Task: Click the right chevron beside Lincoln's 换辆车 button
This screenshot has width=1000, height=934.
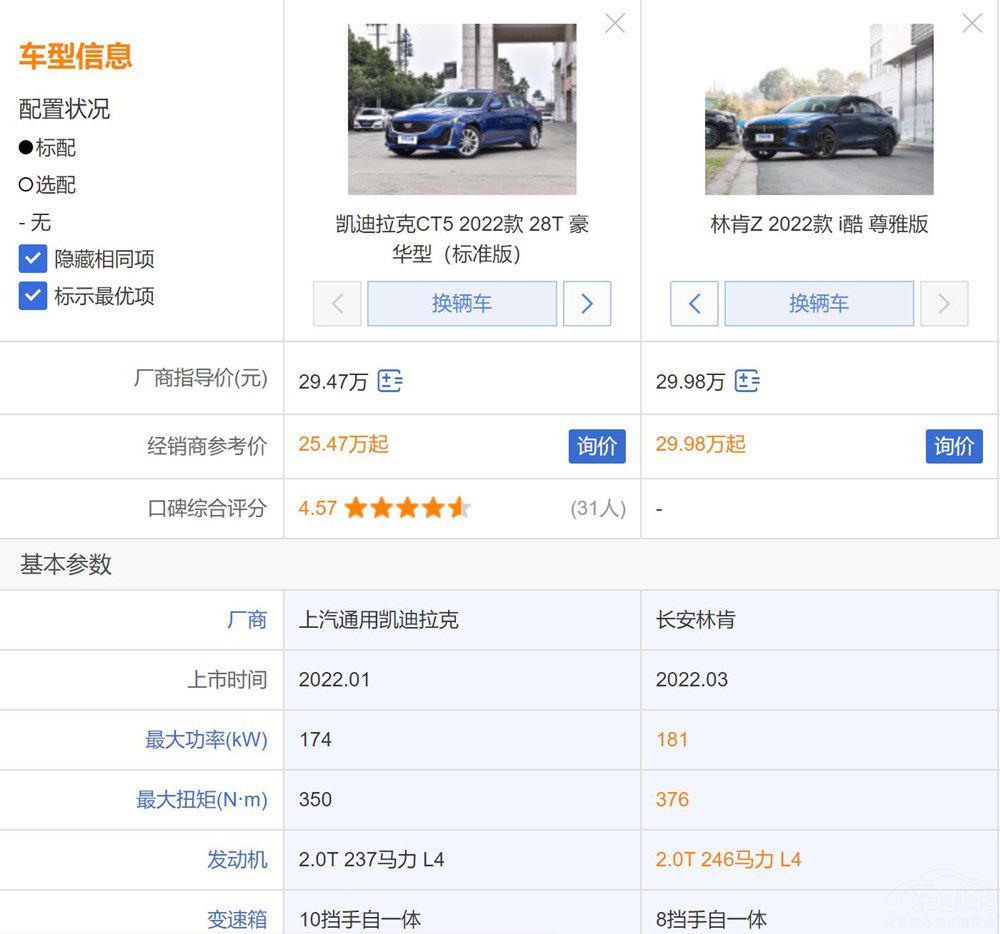Action: point(943,303)
